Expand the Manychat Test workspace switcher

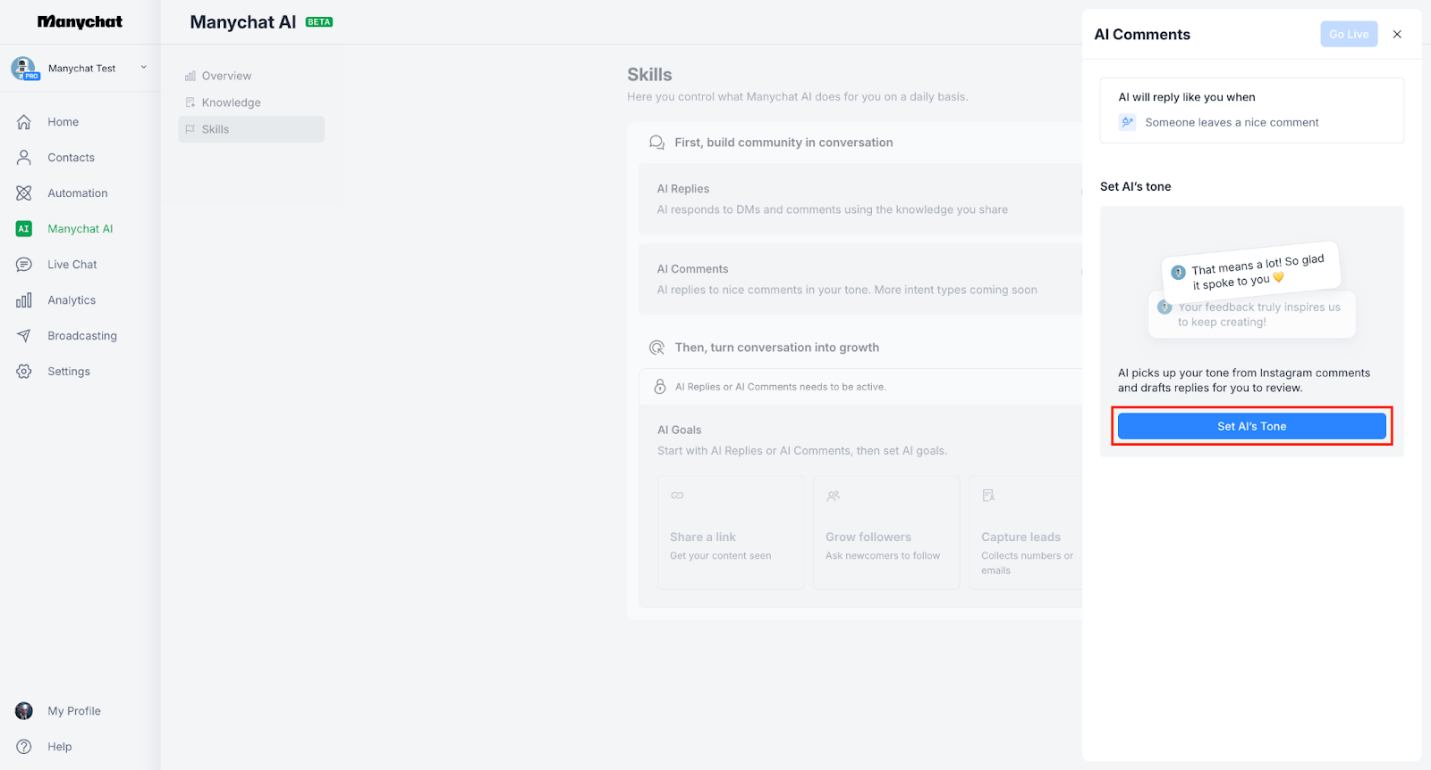[80, 68]
